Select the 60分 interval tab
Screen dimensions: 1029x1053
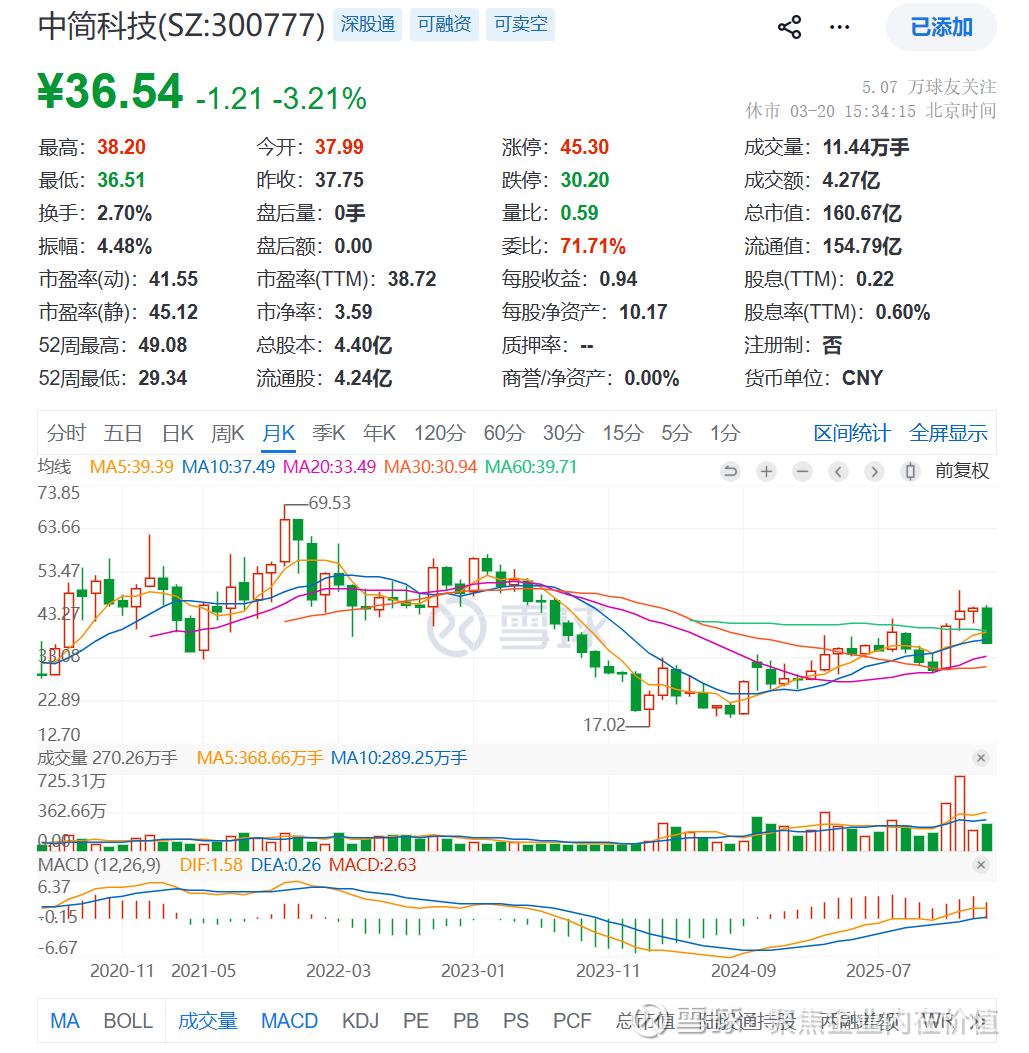(504, 433)
